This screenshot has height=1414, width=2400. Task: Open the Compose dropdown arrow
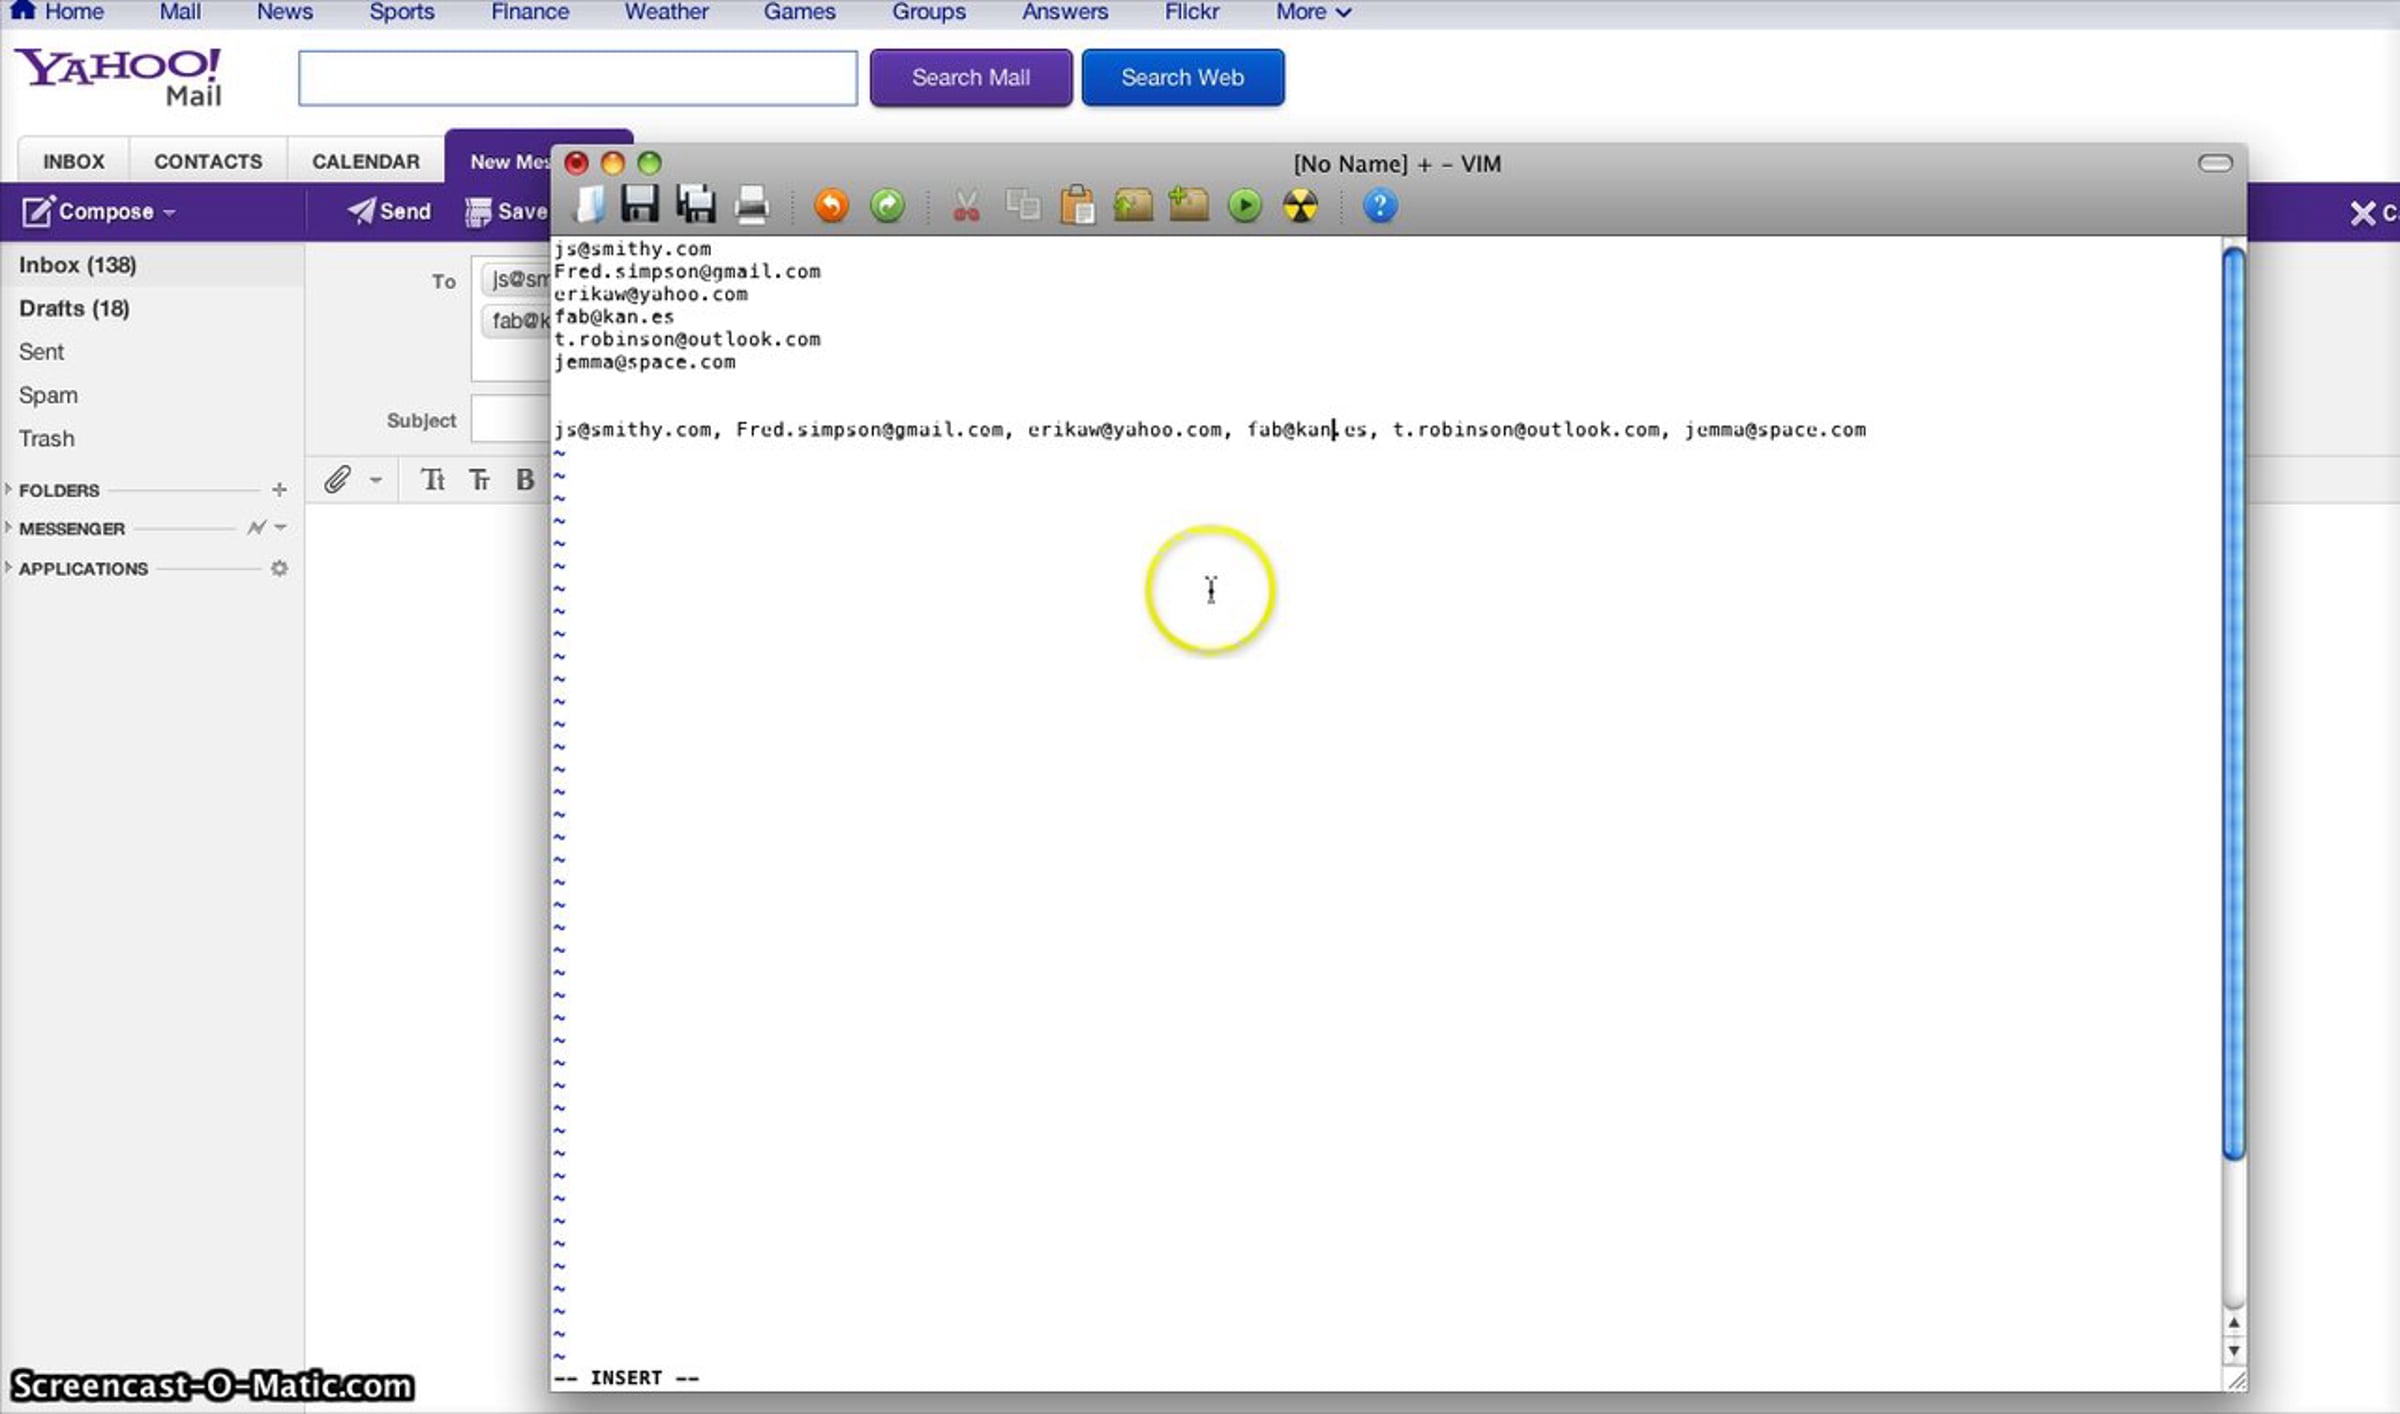(x=169, y=213)
